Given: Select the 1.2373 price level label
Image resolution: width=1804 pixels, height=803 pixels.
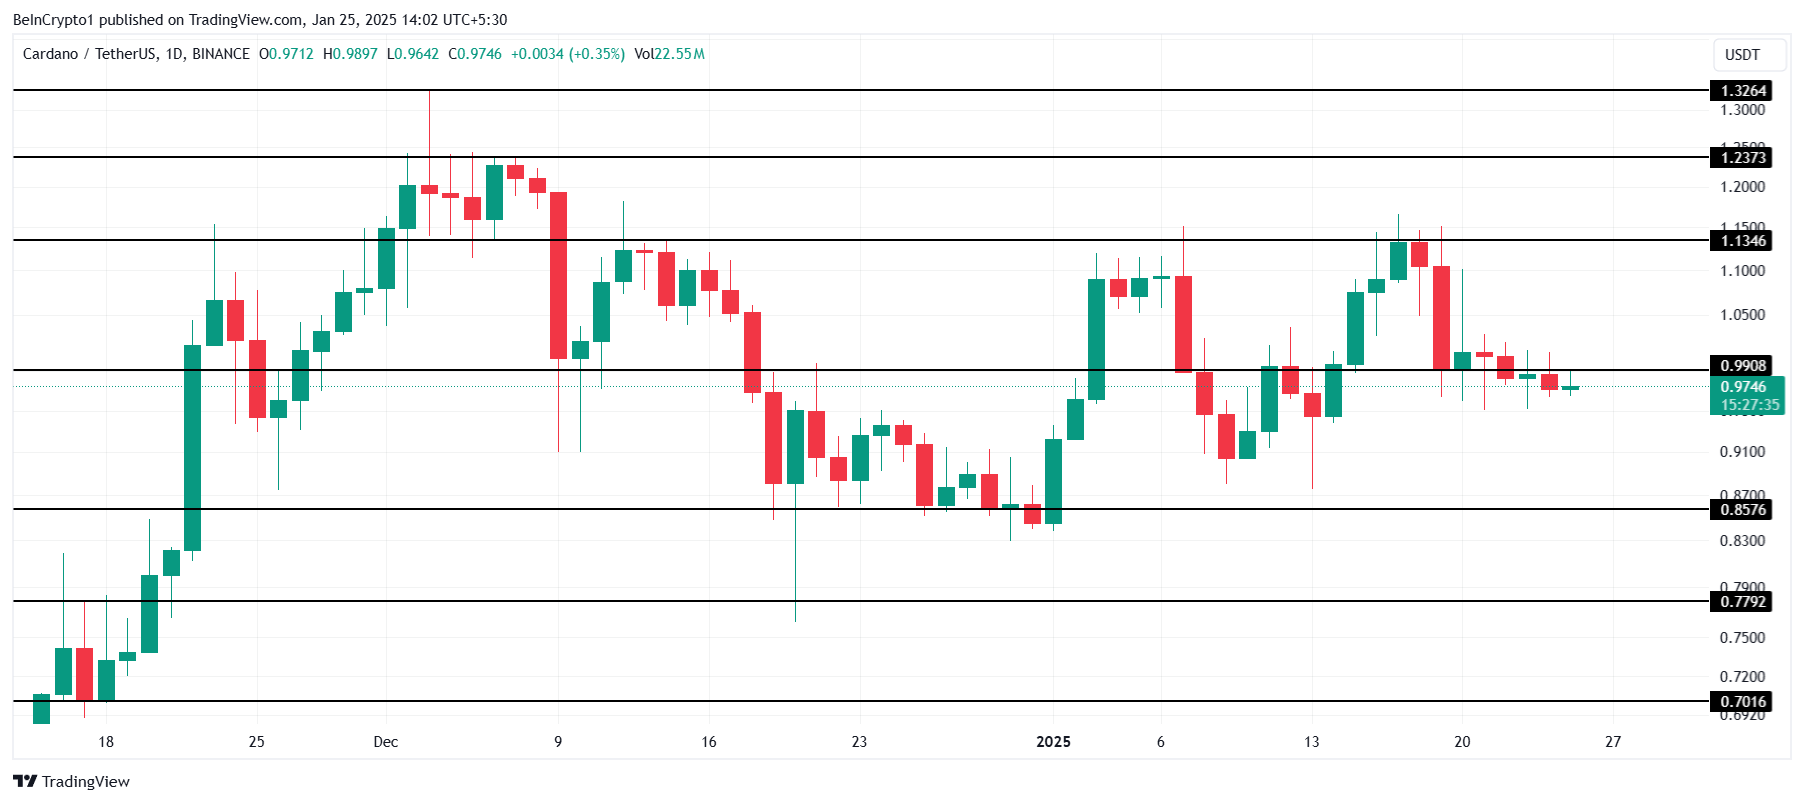Looking at the screenshot, I should [x=1741, y=157].
